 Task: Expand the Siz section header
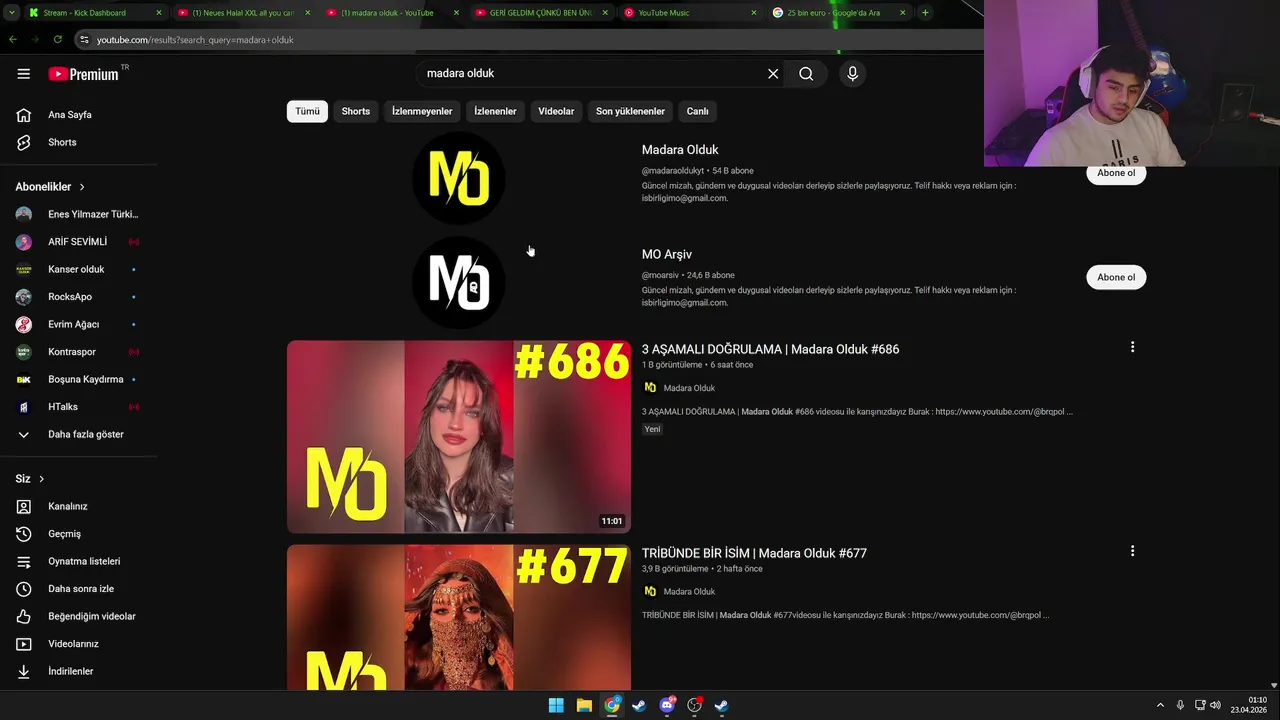(30, 479)
